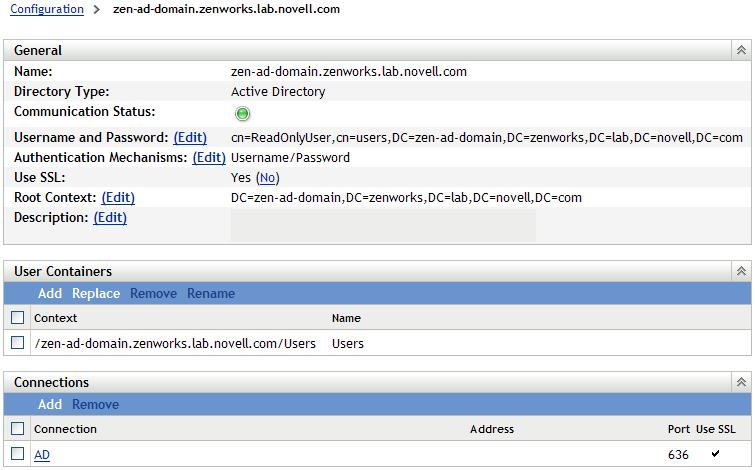This screenshot has width=755, height=470.
Task: Click the Use SSL checkmark for AD
Action: pos(714,454)
